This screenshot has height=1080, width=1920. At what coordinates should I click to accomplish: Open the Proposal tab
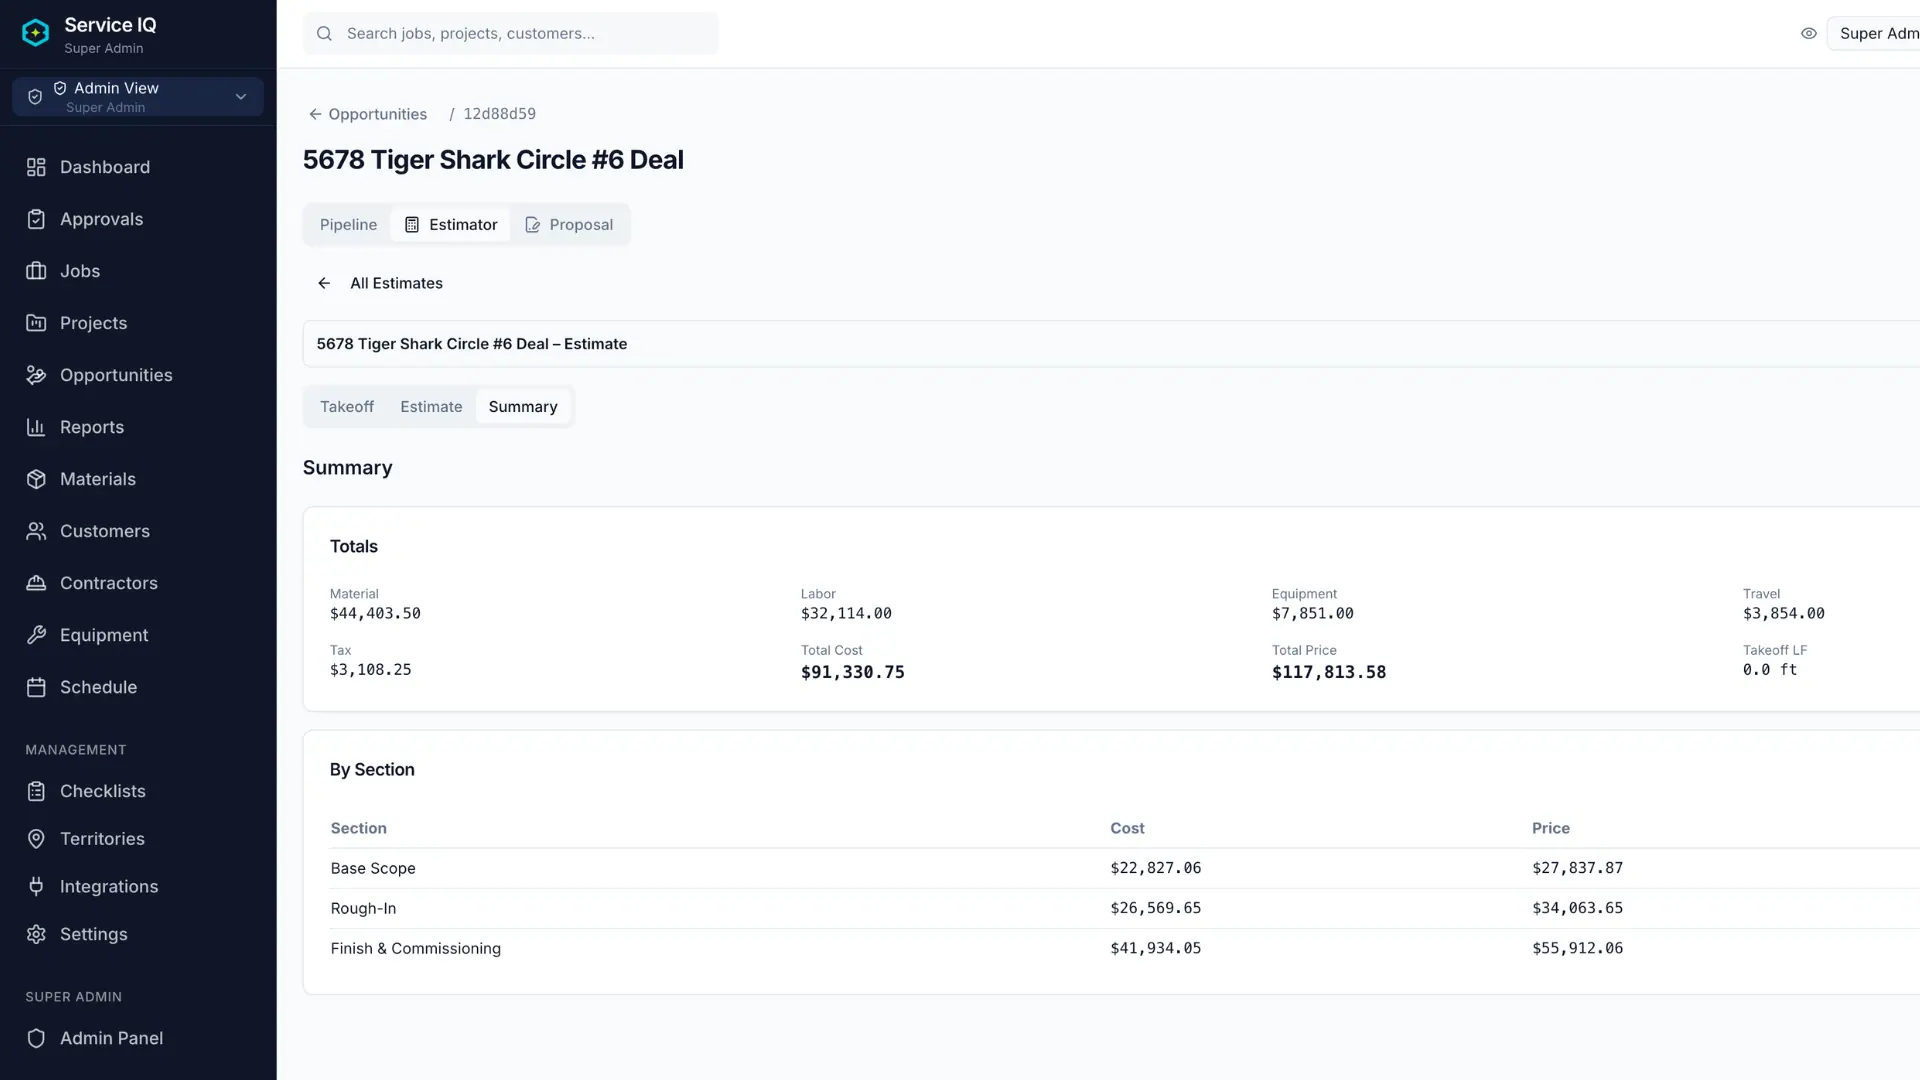pyautogui.click(x=569, y=225)
